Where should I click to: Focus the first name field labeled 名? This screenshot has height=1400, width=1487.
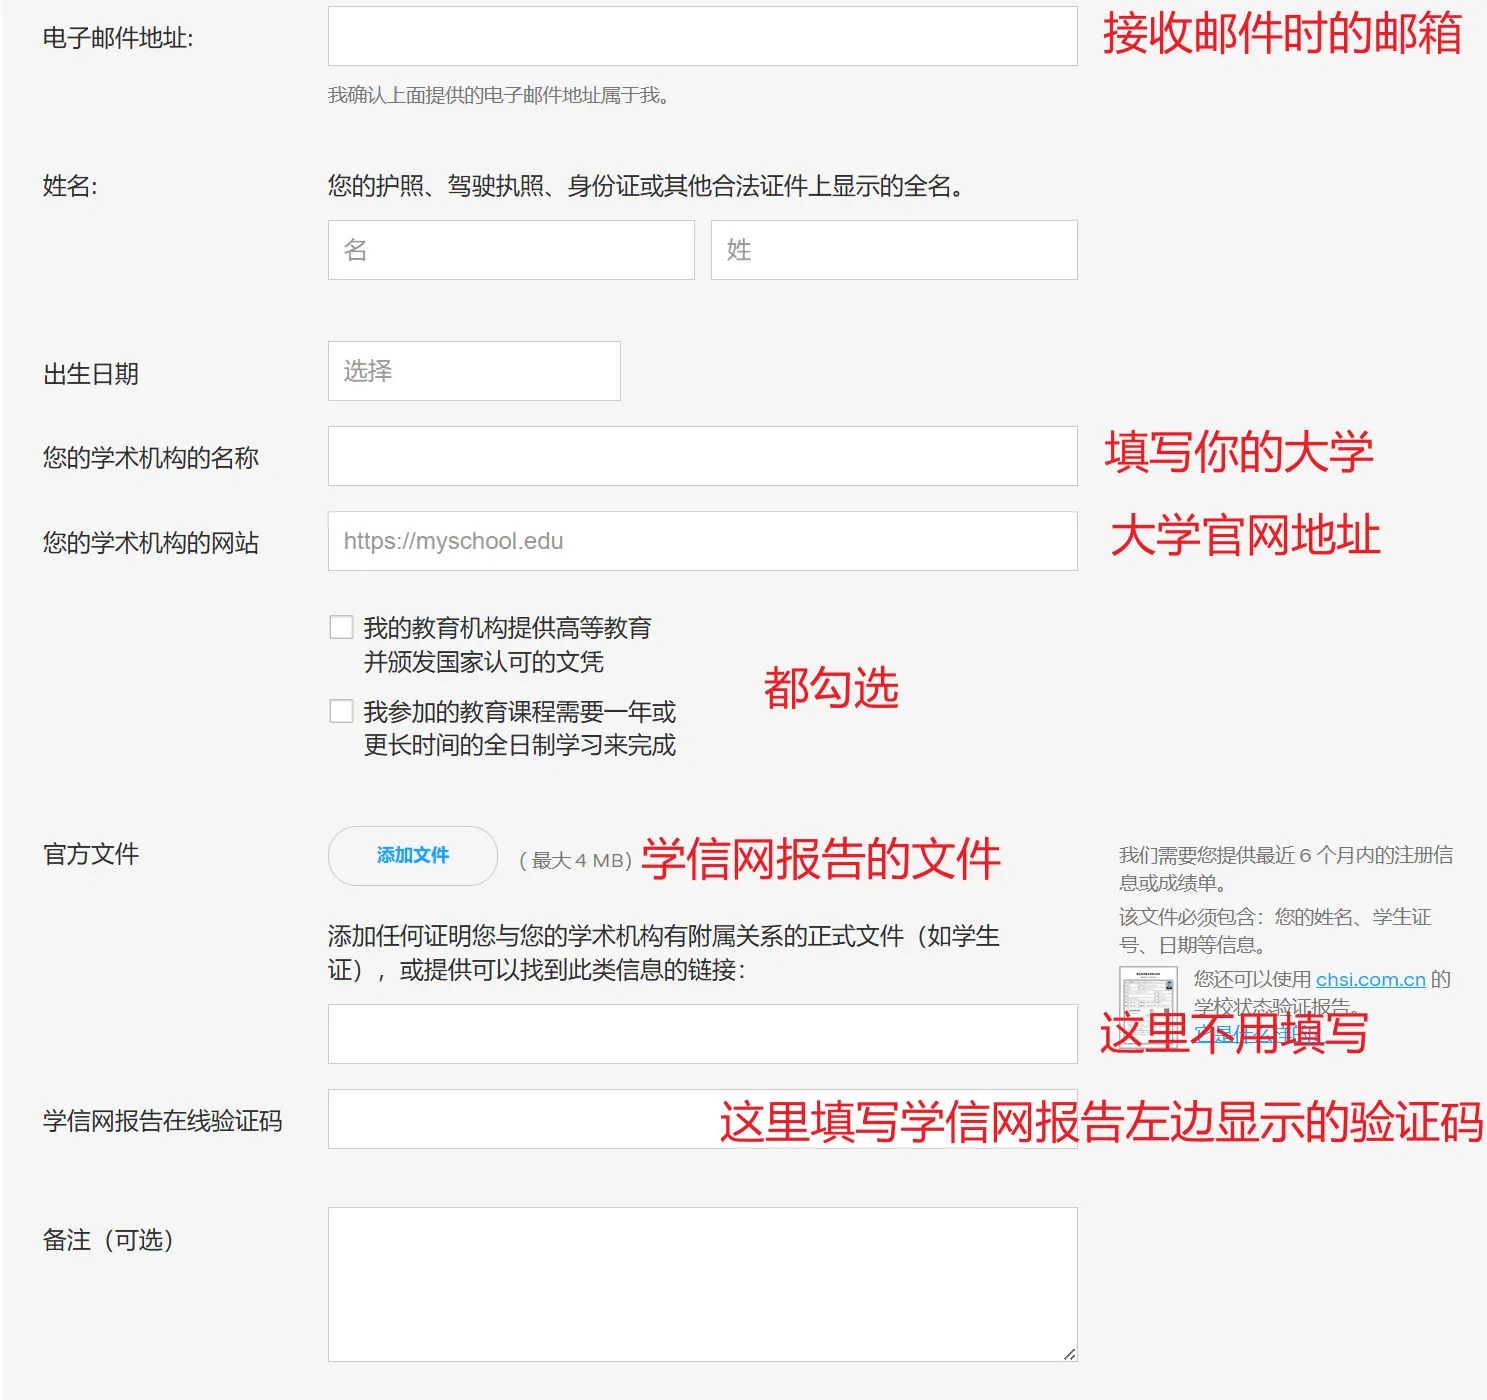pos(510,250)
